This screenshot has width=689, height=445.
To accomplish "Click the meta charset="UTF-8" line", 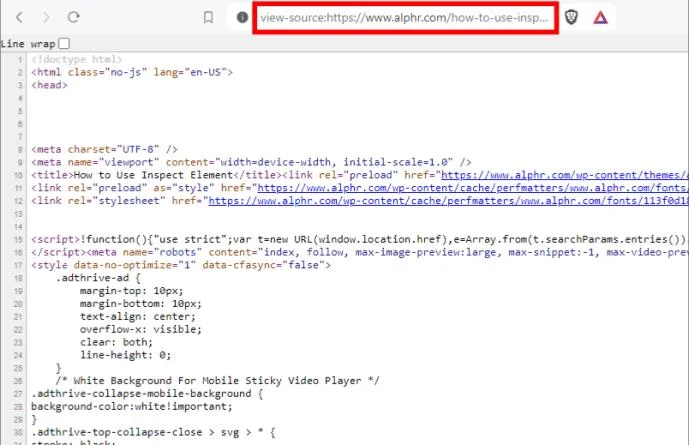I will (104, 149).
